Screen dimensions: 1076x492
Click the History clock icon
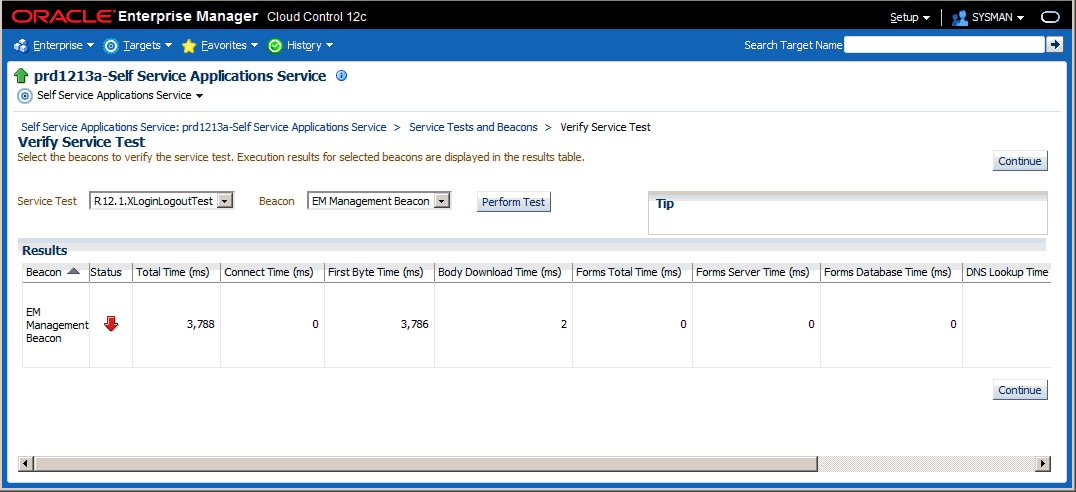point(275,45)
